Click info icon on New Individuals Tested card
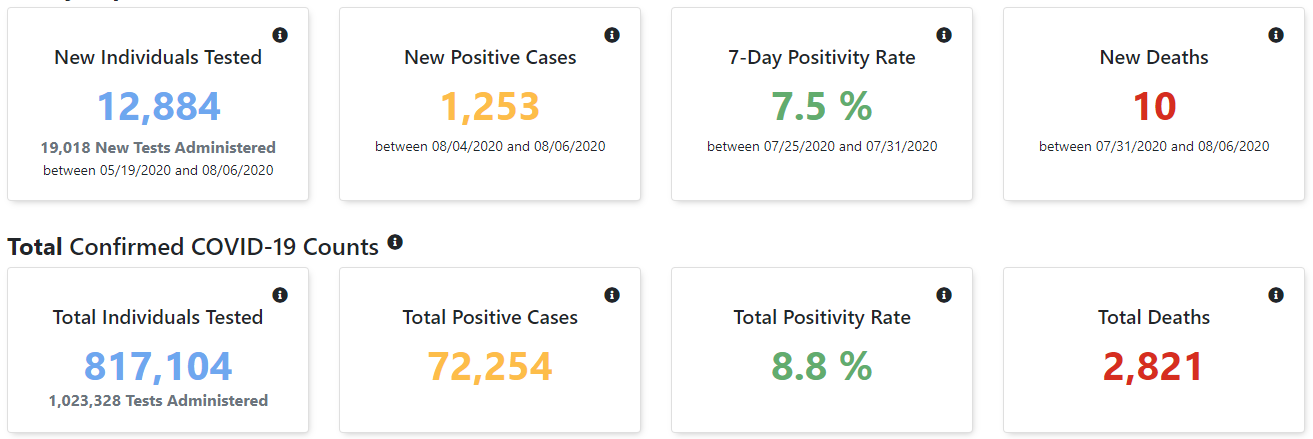Viewport: 1313px width, 439px height. pos(280,35)
